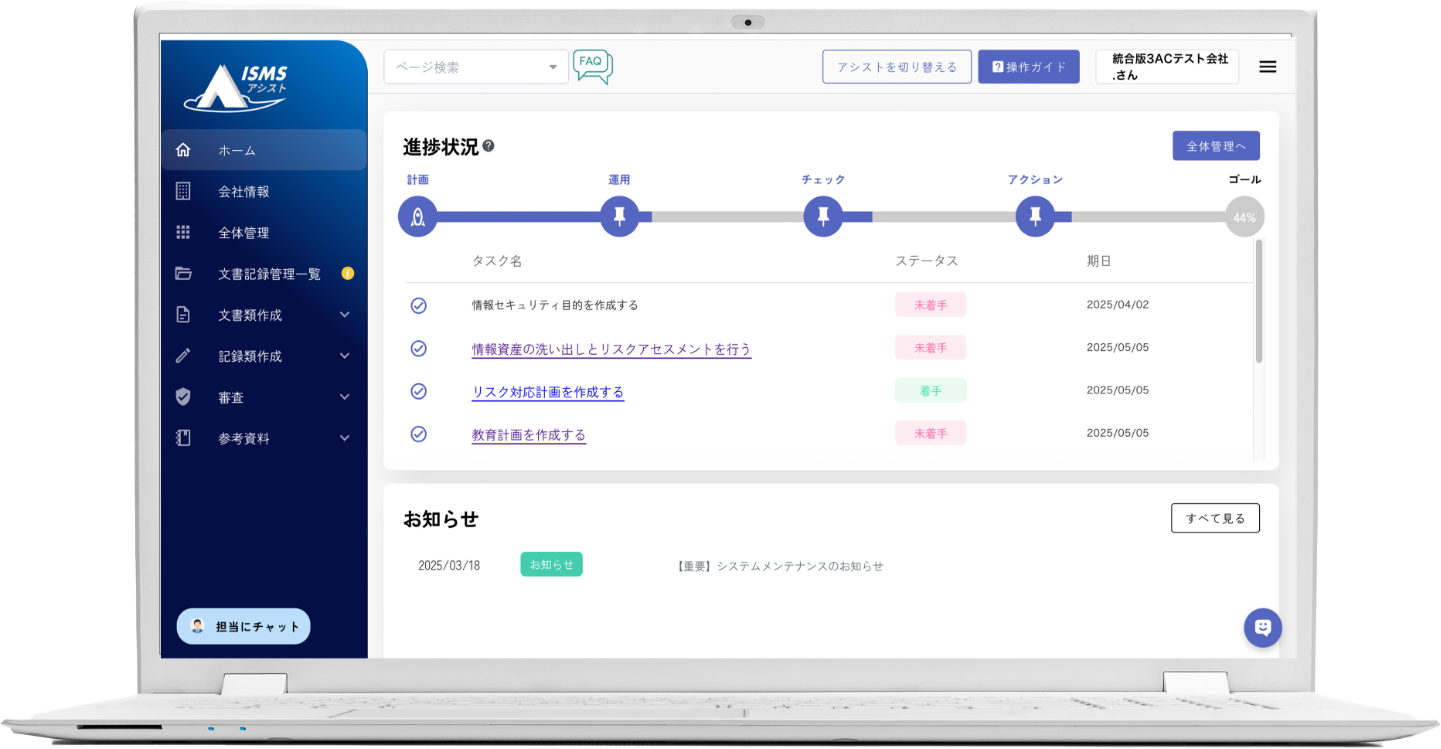The height and width of the screenshot is (749, 1441).
Task: Click the grid icon beside 全体管理
Action: point(183,232)
